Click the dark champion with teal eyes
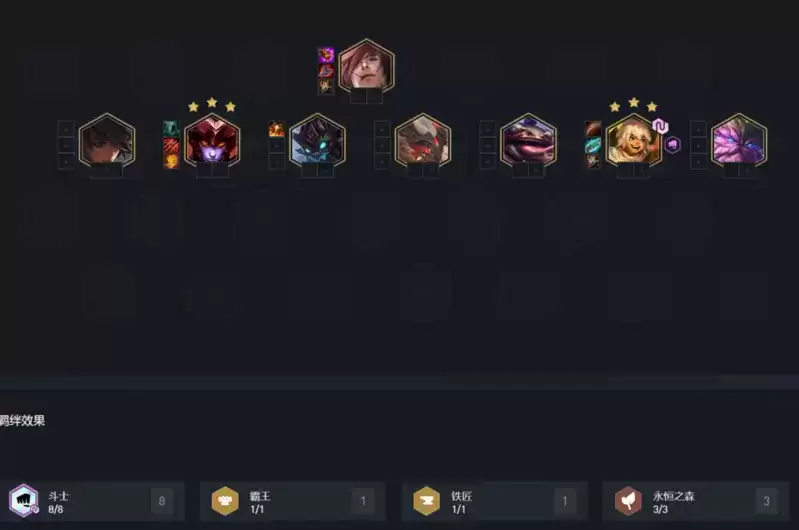 pyautogui.click(x=317, y=141)
